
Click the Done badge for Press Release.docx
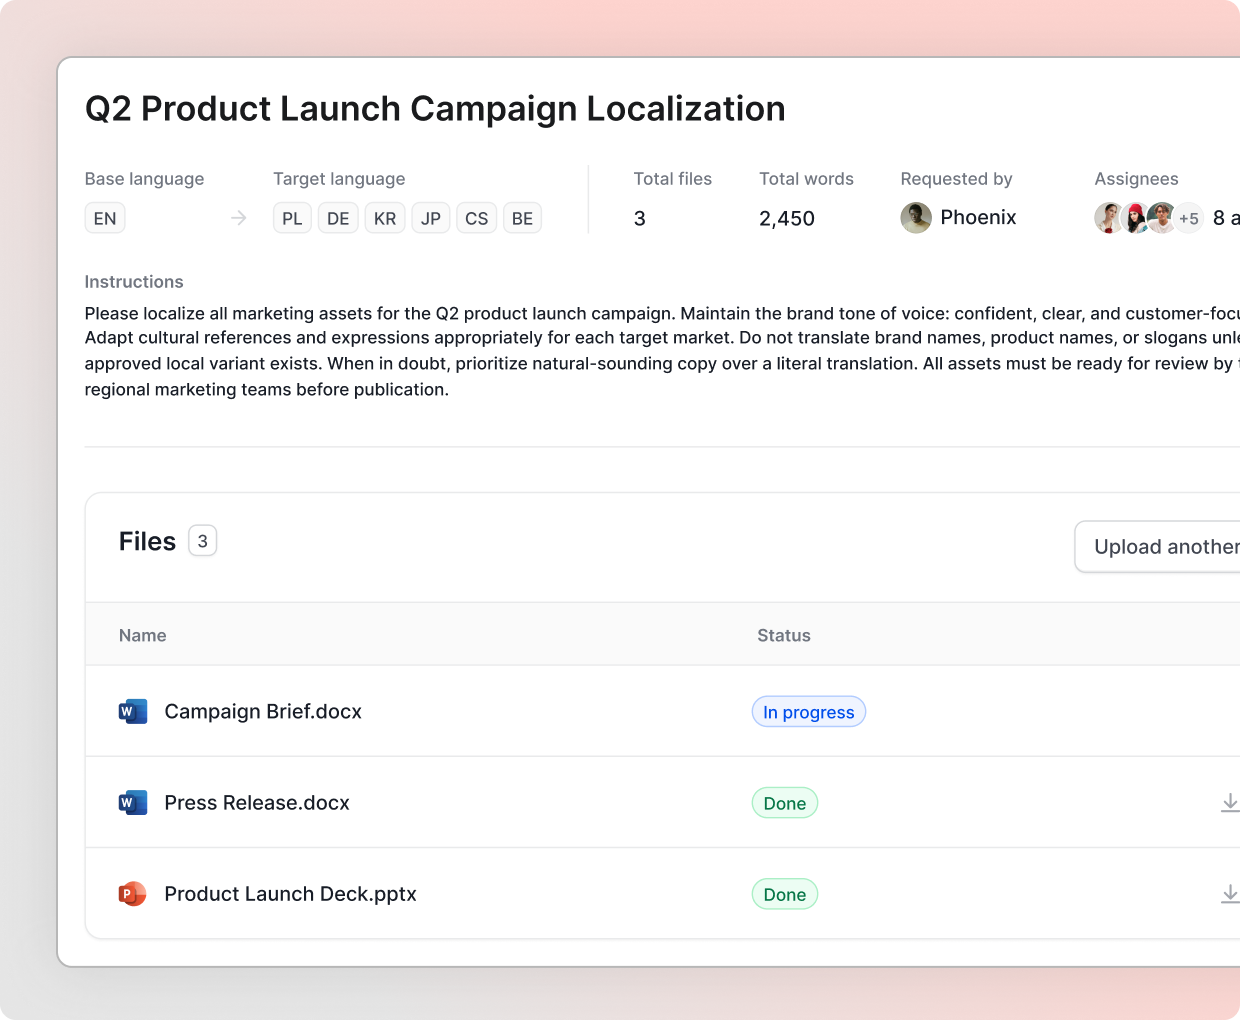(x=785, y=803)
